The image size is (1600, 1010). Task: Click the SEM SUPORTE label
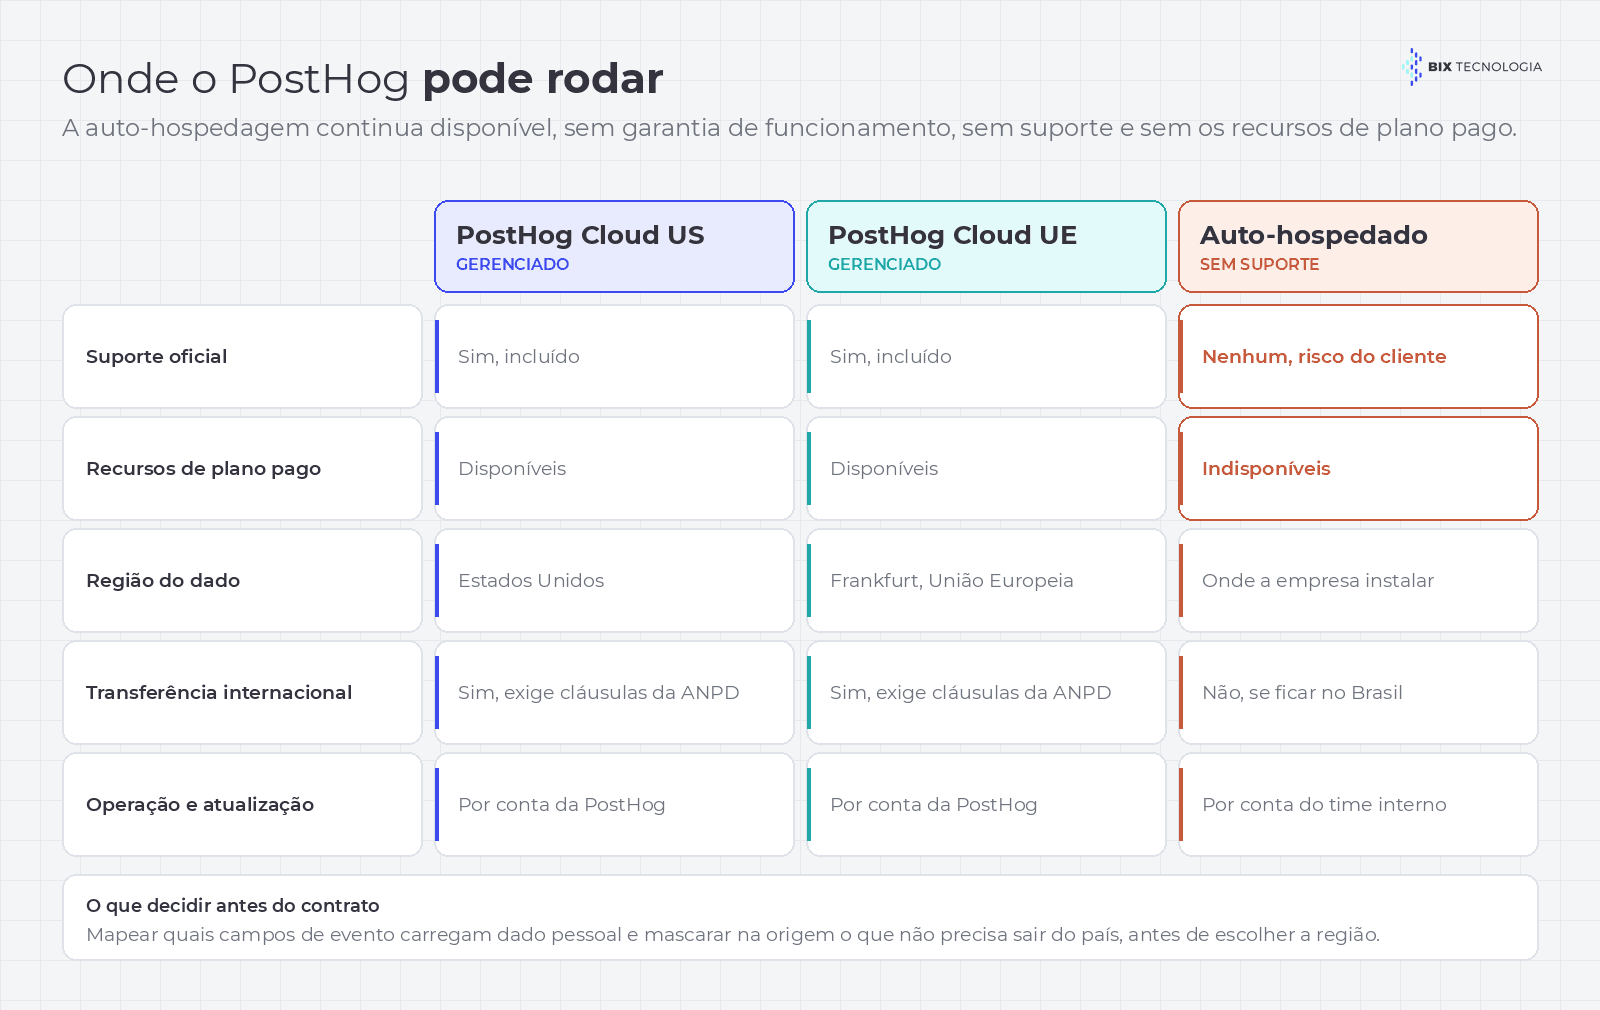[x=1259, y=264]
